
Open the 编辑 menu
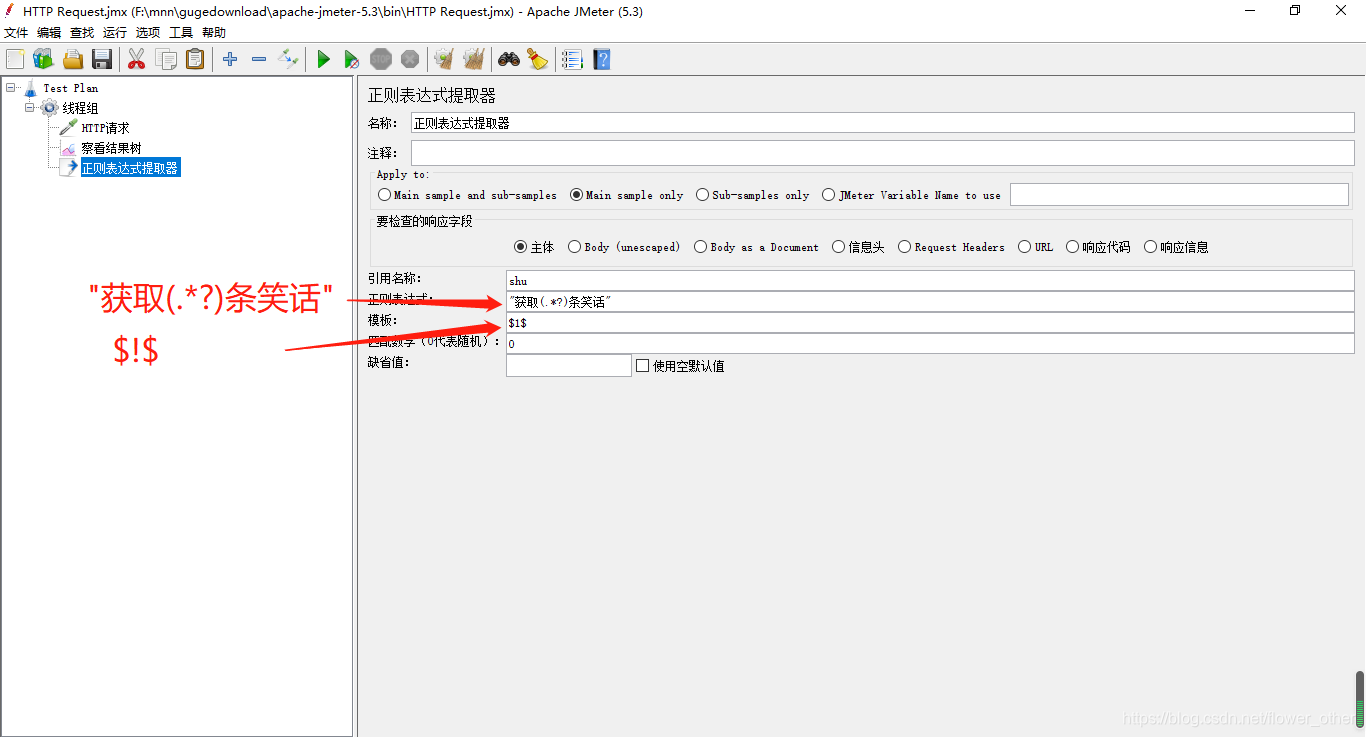(x=49, y=32)
